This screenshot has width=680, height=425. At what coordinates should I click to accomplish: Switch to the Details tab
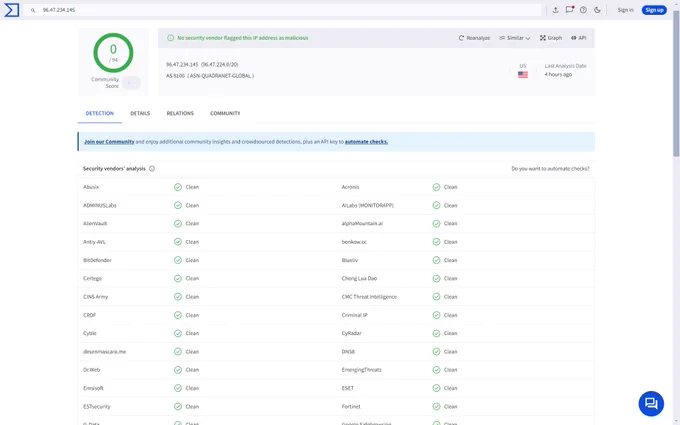[140, 113]
